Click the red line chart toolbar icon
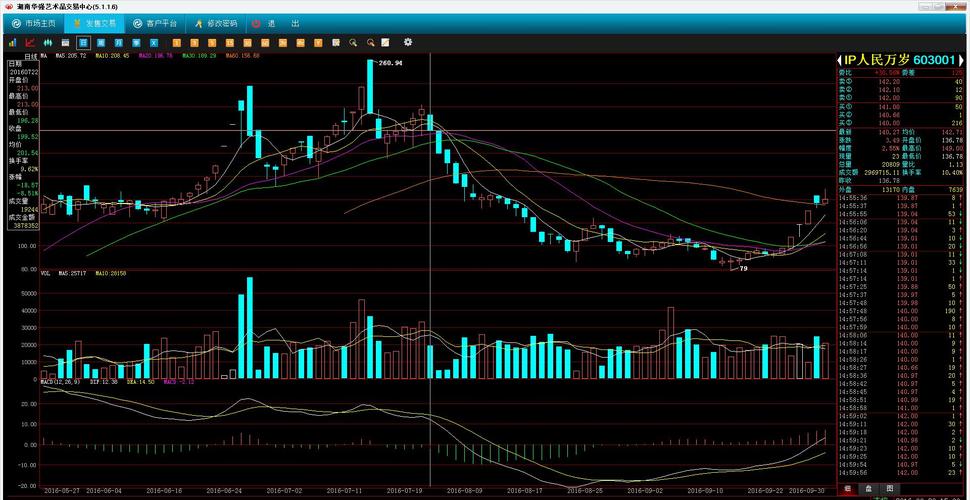Screen dimensions: 970x500 pos(30,43)
